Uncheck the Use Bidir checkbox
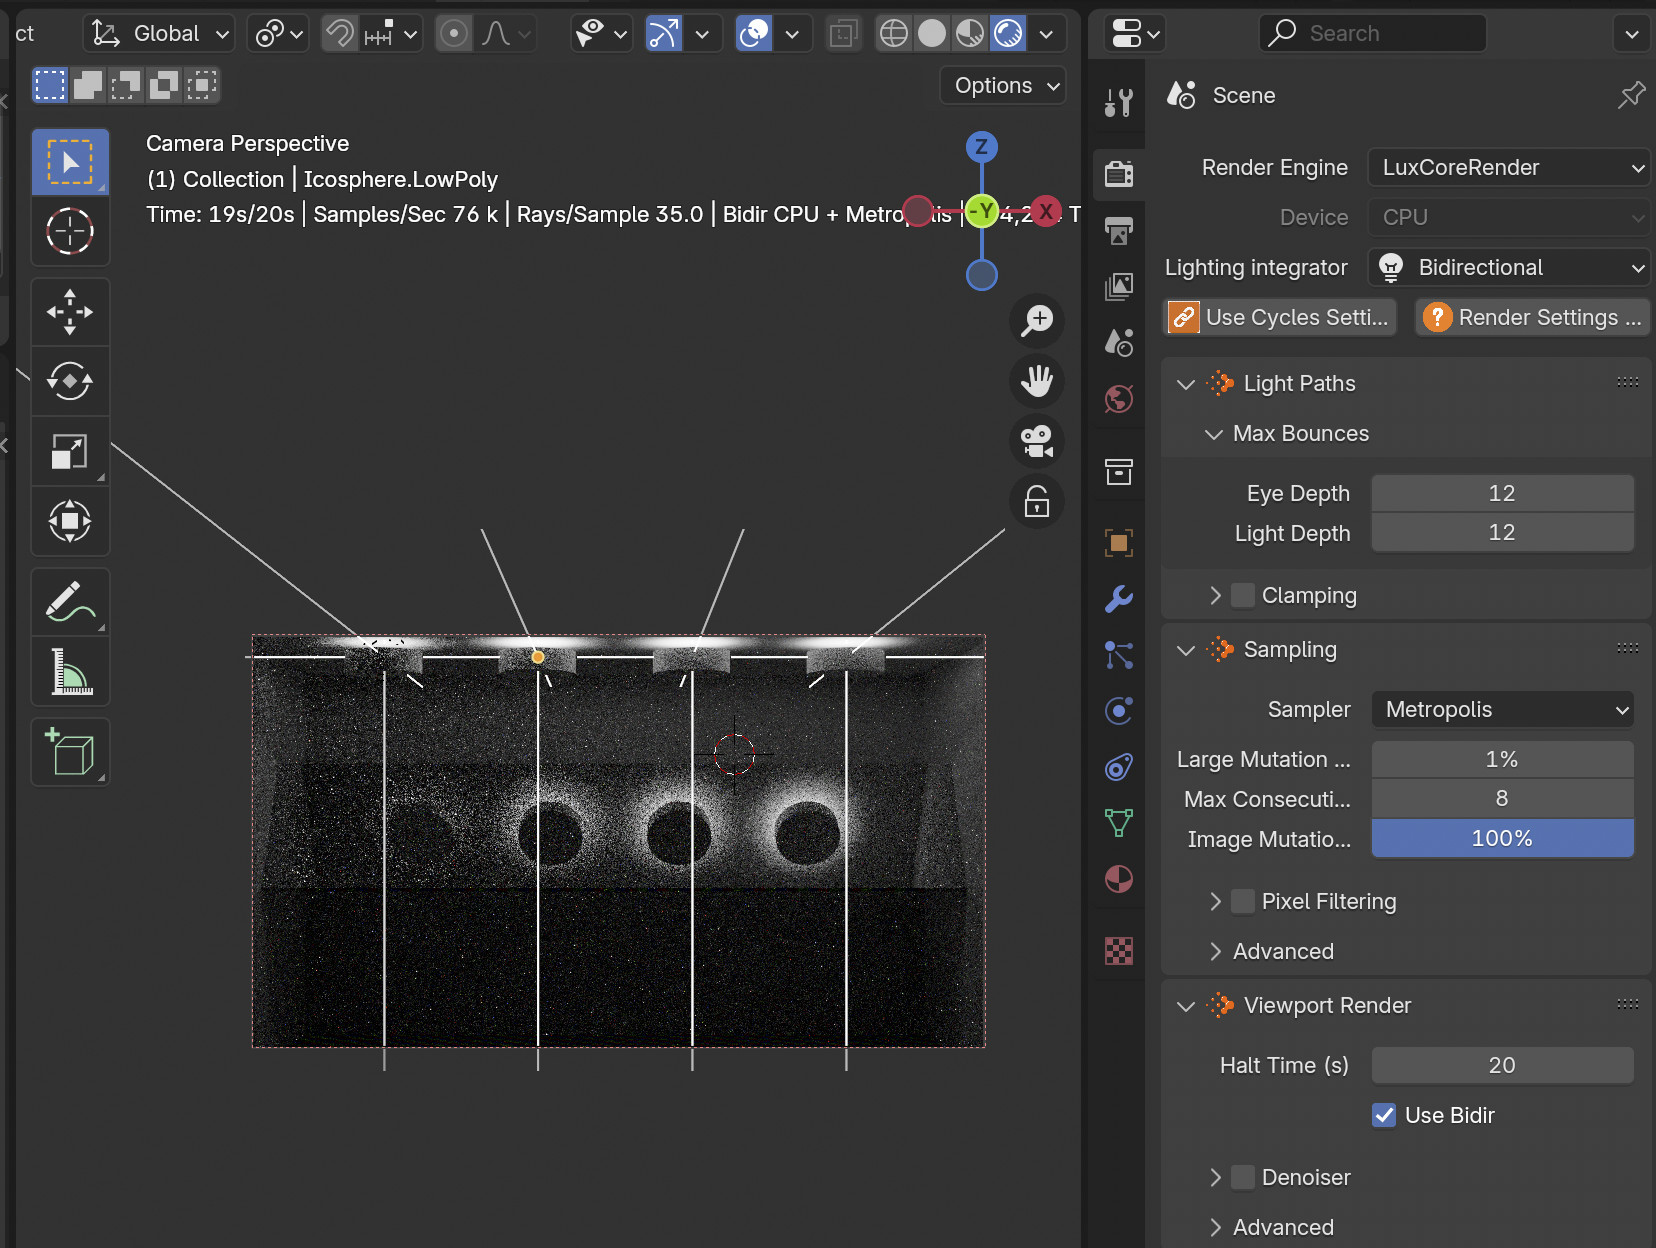The height and width of the screenshot is (1248, 1656). coord(1384,1115)
